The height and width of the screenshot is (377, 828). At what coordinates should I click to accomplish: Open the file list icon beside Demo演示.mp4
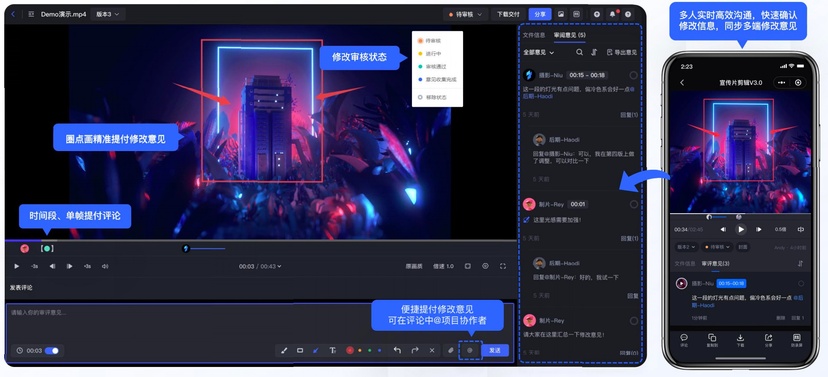point(31,14)
